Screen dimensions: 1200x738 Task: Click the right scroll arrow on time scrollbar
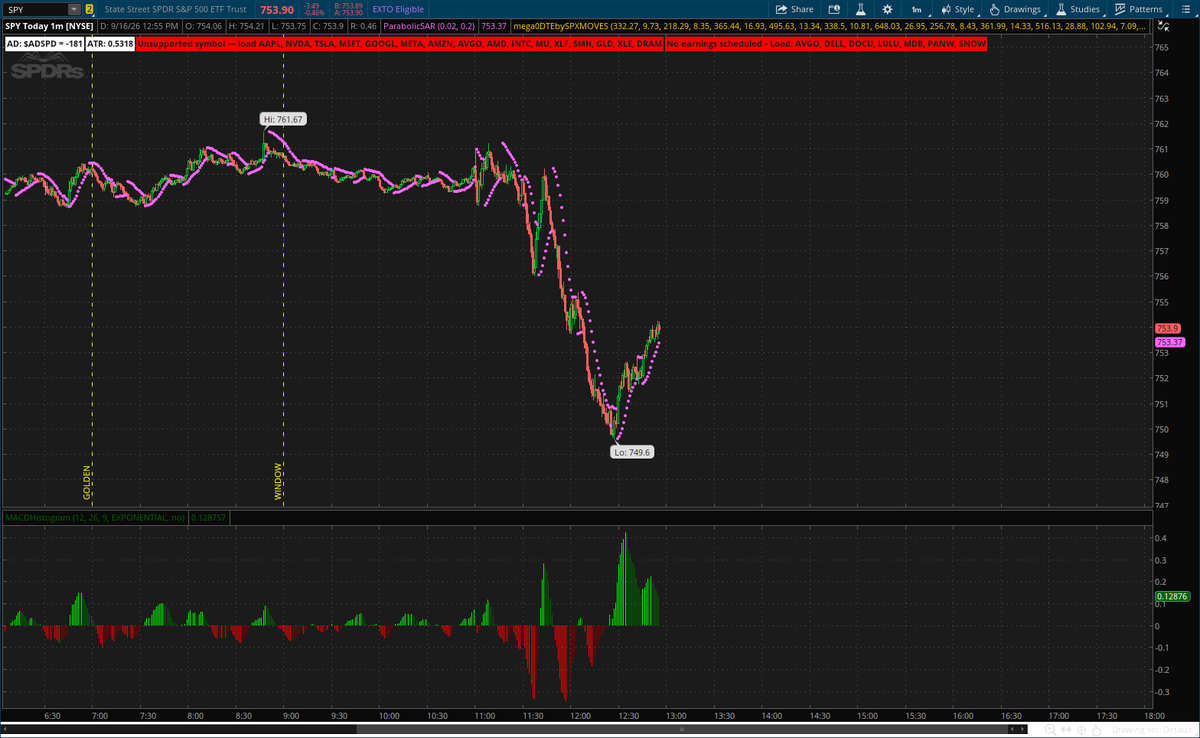(x=1022, y=729)
